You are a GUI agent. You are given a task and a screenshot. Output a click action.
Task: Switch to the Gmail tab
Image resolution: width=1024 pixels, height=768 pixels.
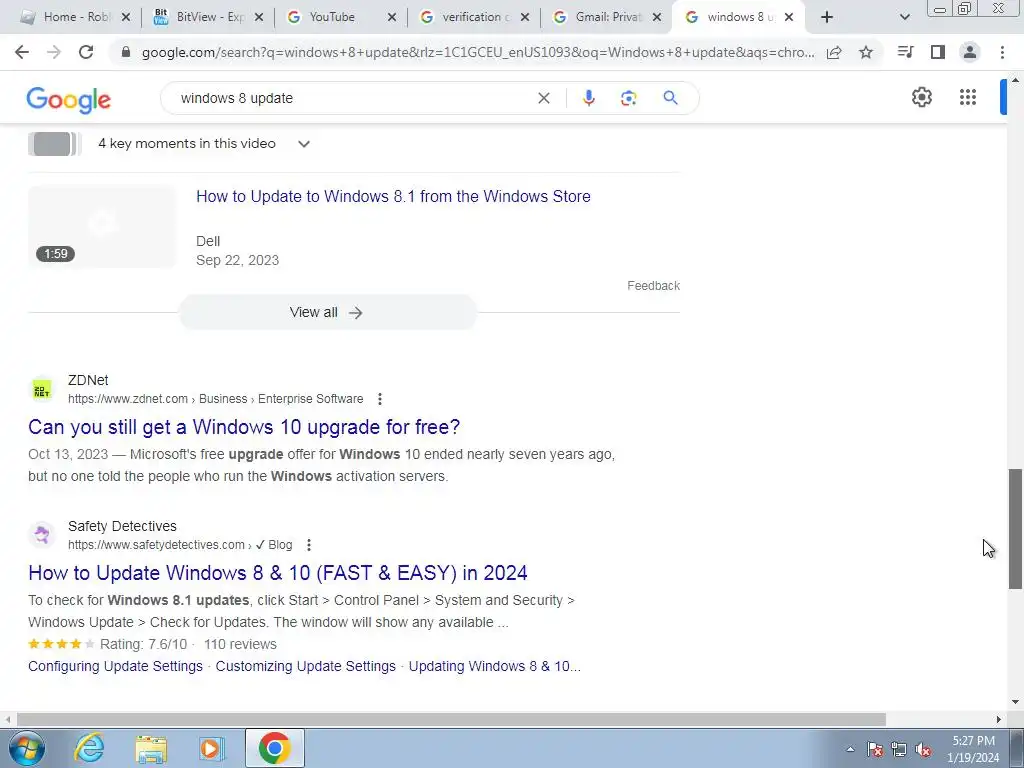coord(607,17)
